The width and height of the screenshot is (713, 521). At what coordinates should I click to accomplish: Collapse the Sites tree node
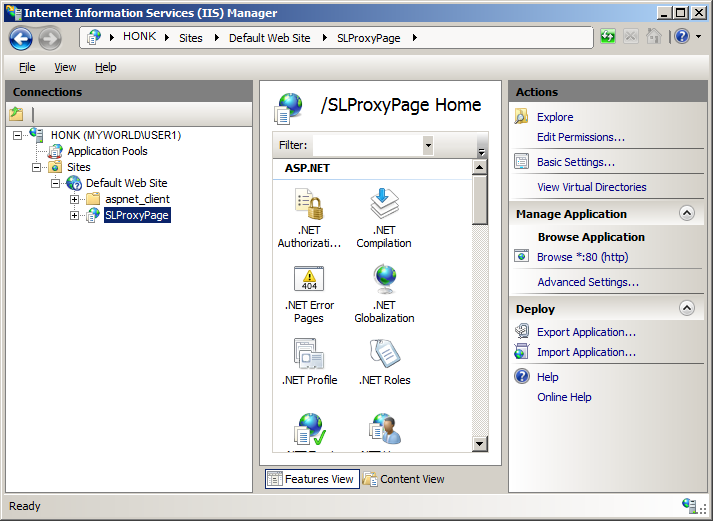36,168
